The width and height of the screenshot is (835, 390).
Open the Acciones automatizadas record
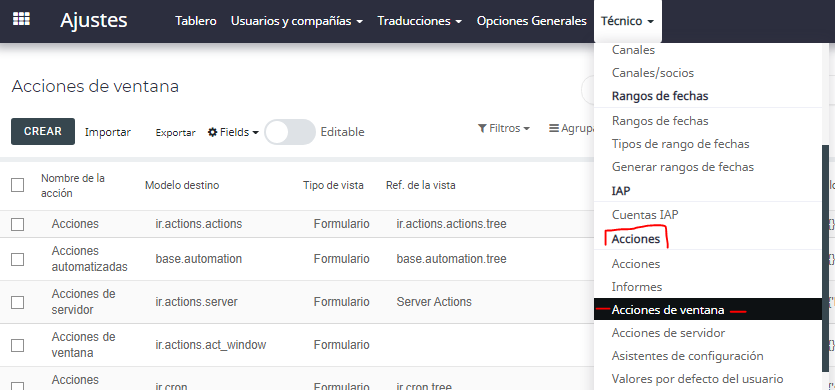coord(89,258)
